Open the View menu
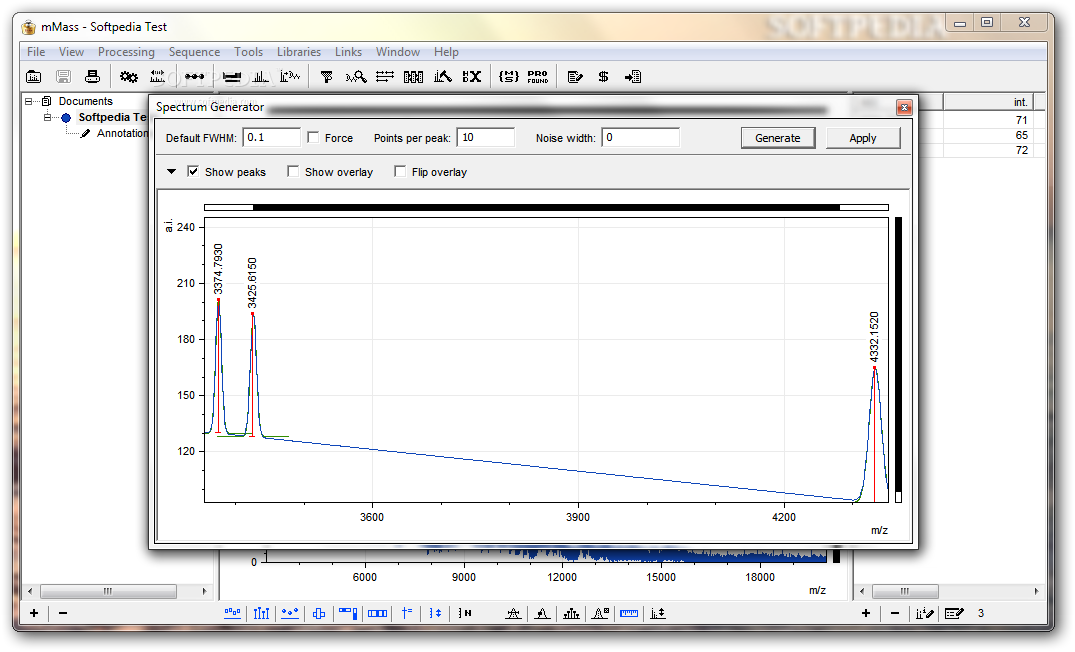1075x652 pixels. pos(71,51)
